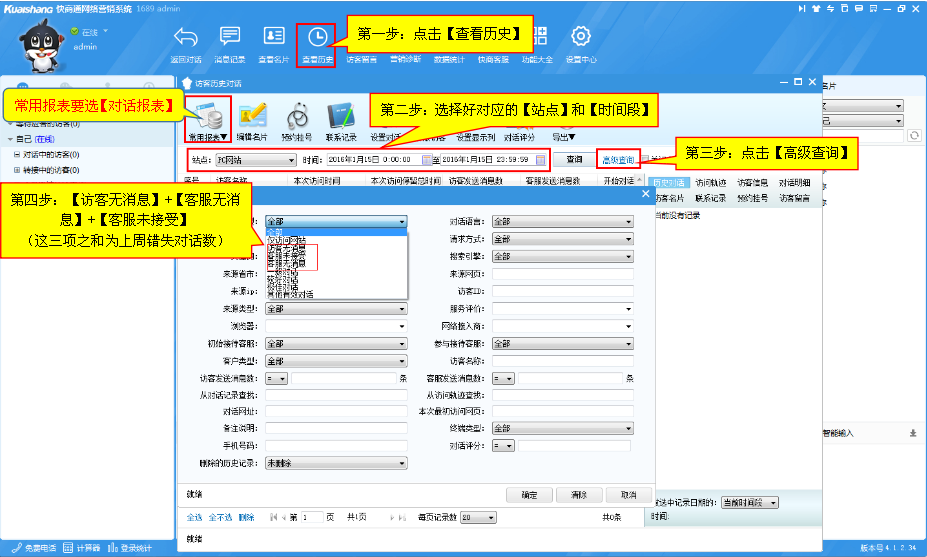The height and width of the screenshot is (557, 927).
Task: Click the 高级查询 link
Action: [617, 159]
